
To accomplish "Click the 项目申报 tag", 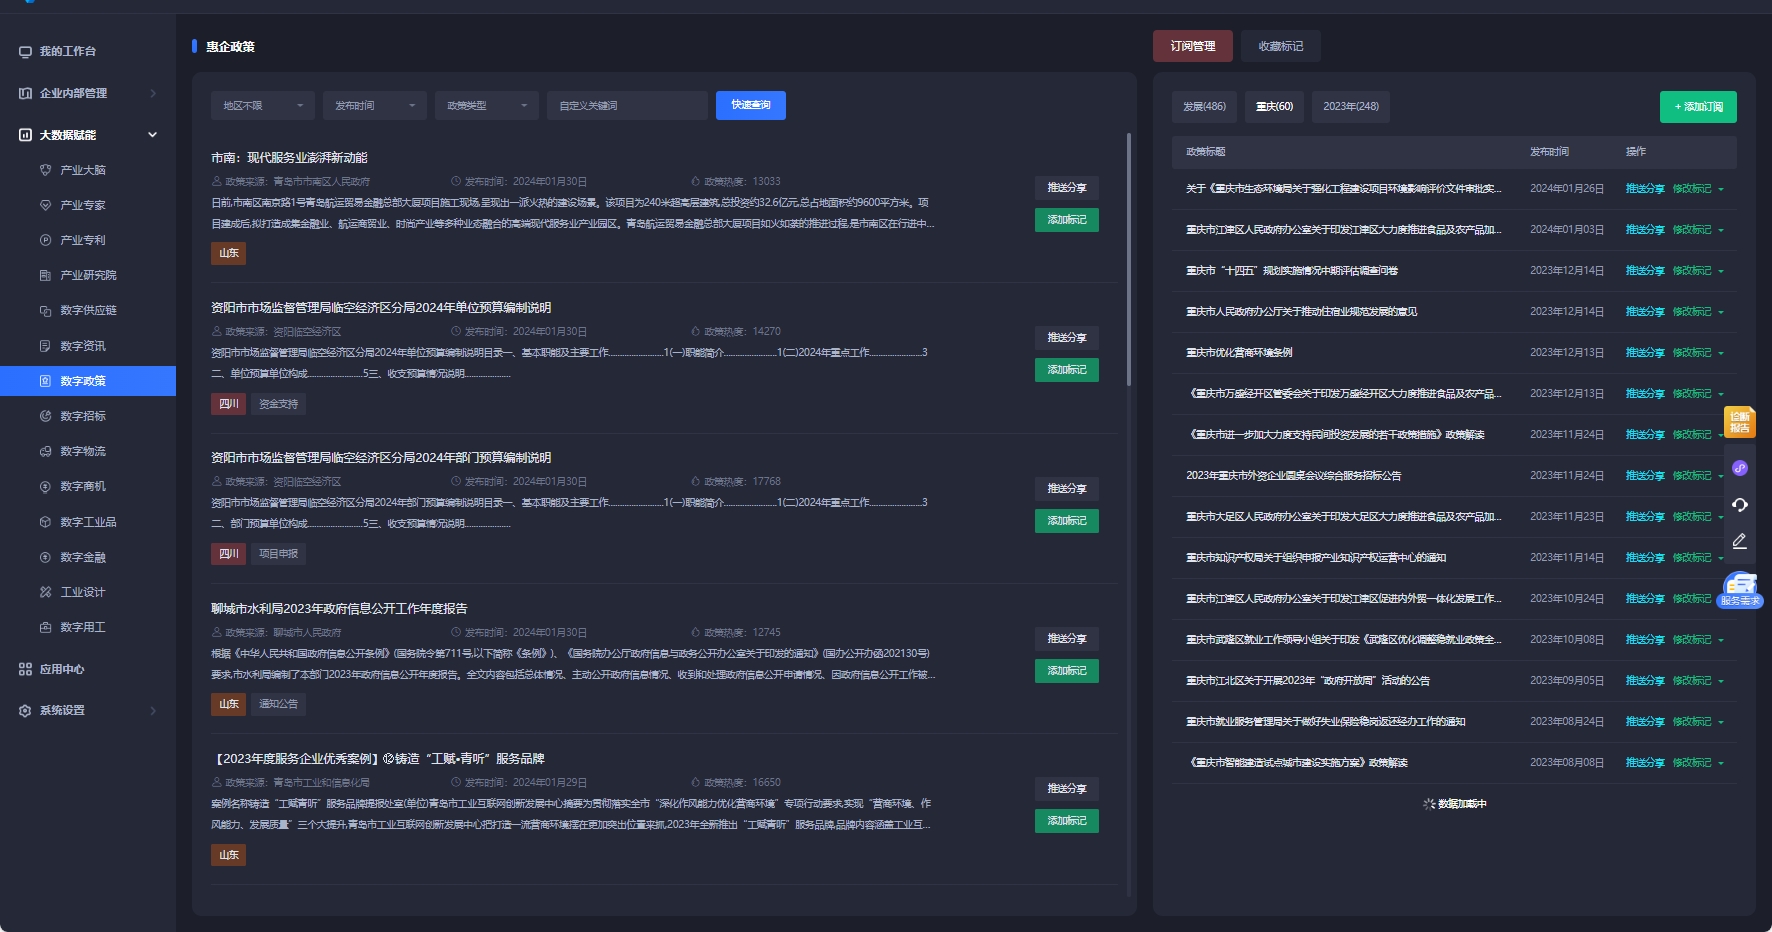I will pos(279,554).
